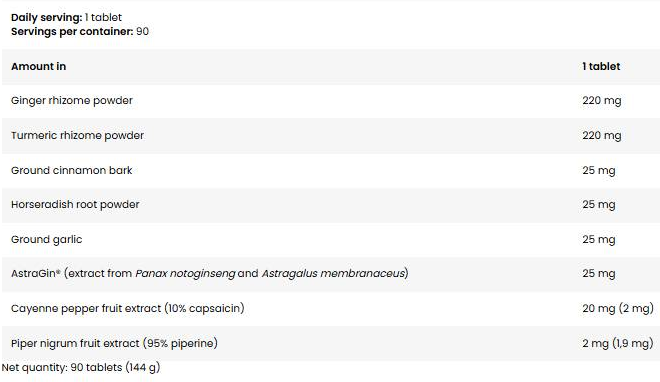Click the Turmeric rhizome powder ingredient
Image resolution: width=660 pixels, height=382 pixels.
[x=77, y=135]
